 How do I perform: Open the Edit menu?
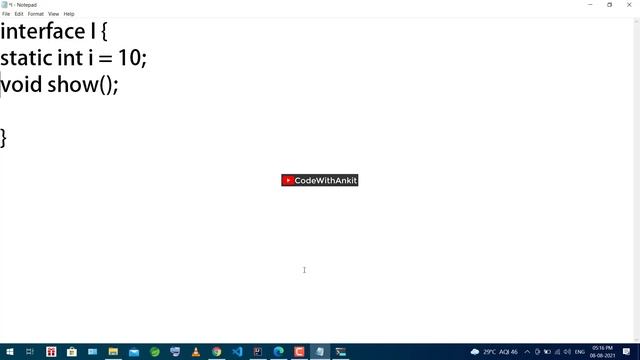click(19, 14)
